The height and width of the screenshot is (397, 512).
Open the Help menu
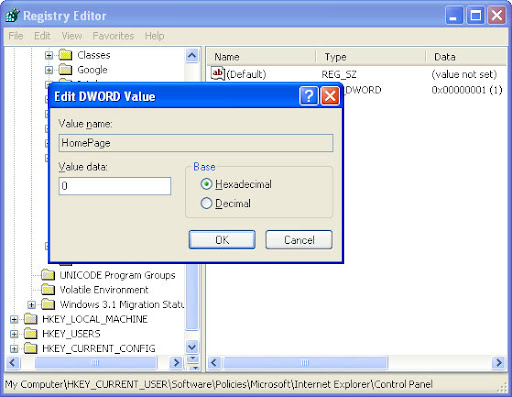[x=154, y=36]
